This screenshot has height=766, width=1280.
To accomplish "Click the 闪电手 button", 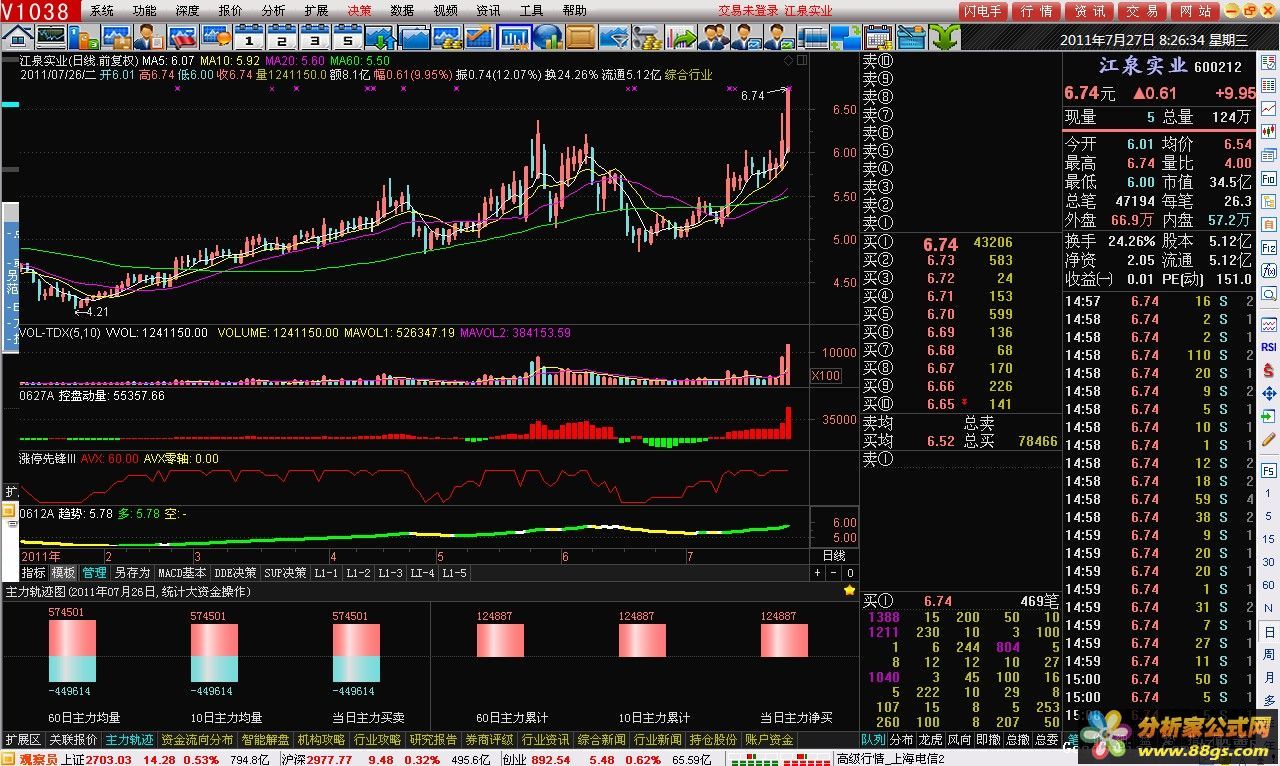I will [x=984, y=11].
